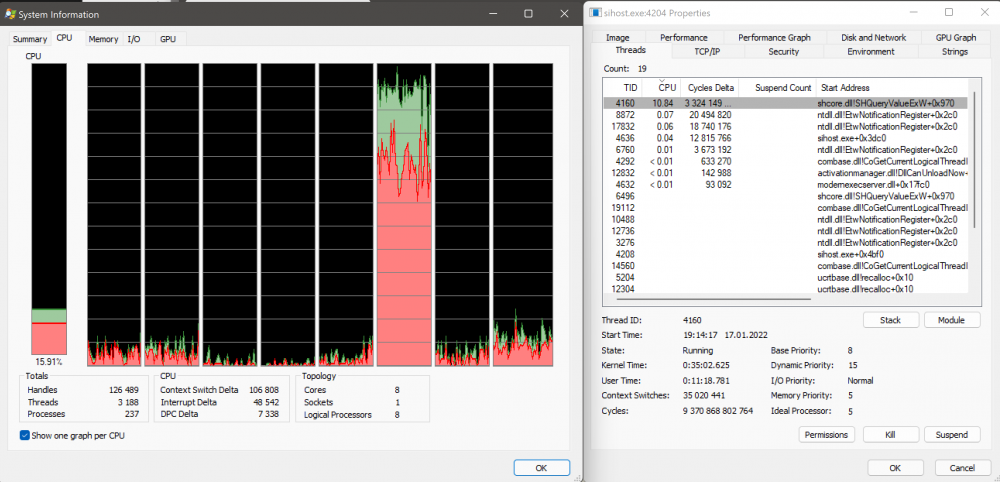Toggle the Show one graph per CPU checkbox
1000x482 pixels.
(x=25, y=435)
